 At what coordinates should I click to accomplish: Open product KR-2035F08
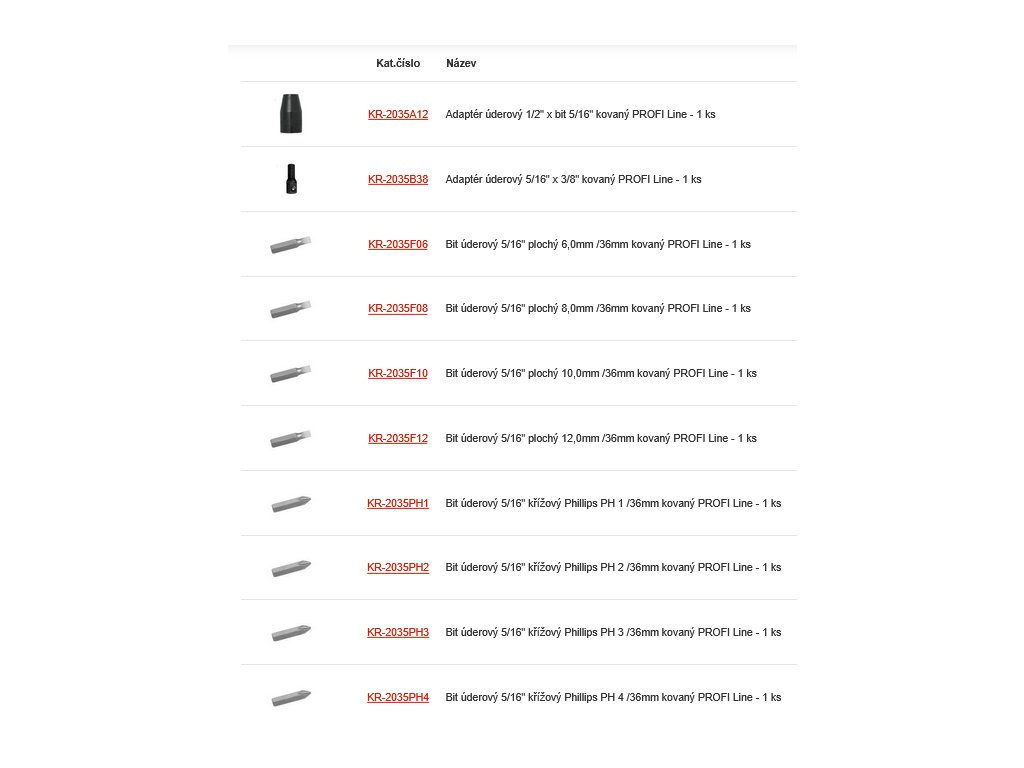398,309
